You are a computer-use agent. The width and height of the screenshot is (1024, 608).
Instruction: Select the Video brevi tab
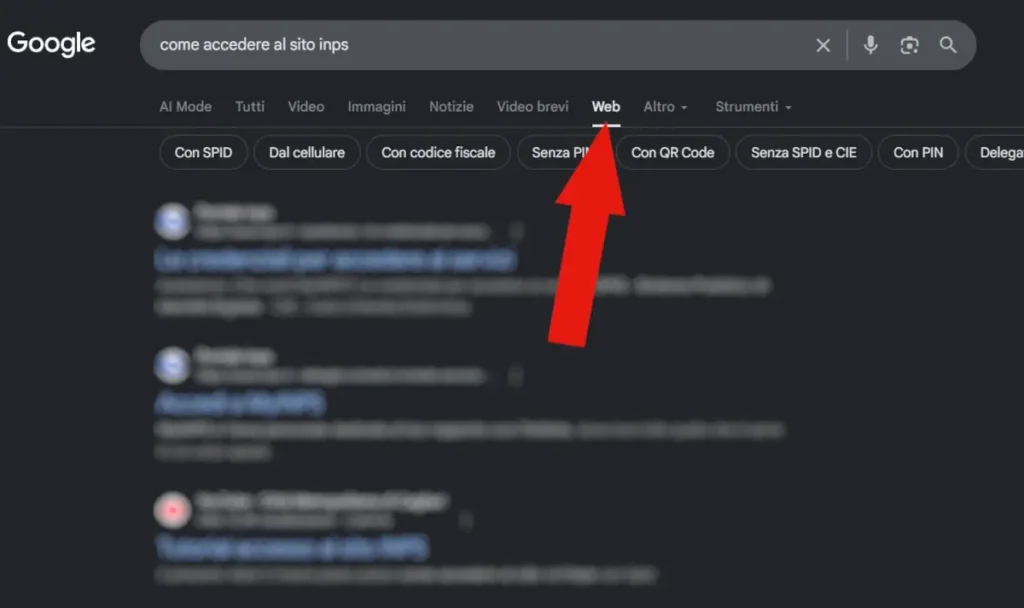532,106
